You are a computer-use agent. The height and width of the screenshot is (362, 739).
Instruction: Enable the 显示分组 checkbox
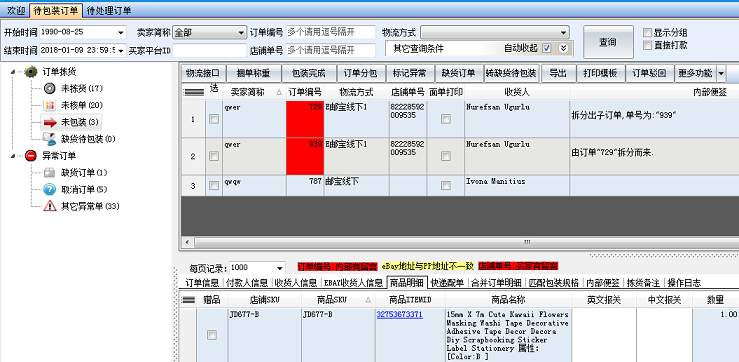coord(648,33)
